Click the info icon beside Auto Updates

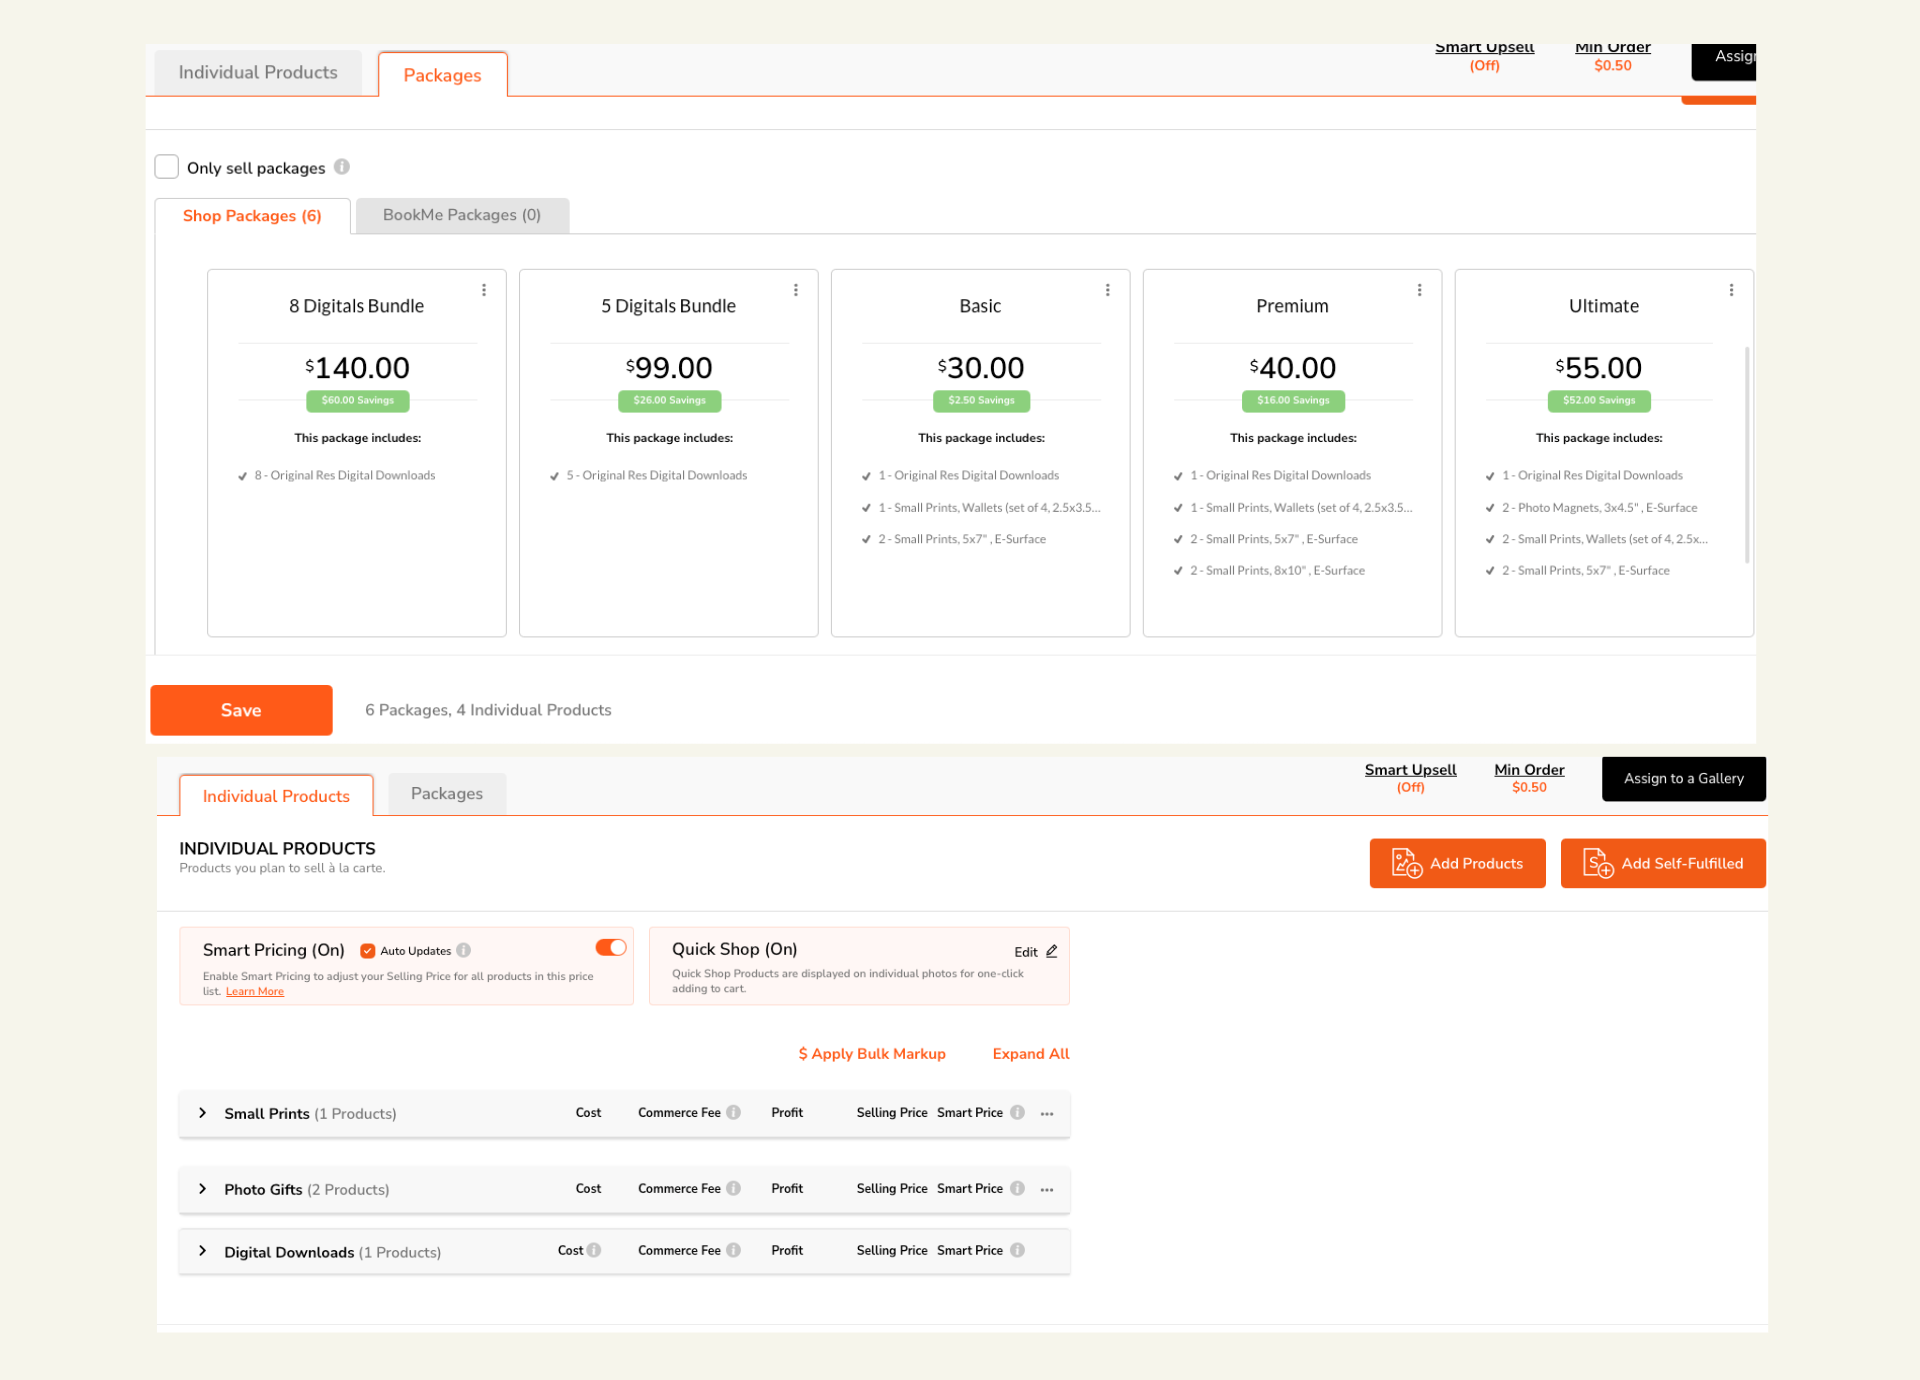(466, 950)
